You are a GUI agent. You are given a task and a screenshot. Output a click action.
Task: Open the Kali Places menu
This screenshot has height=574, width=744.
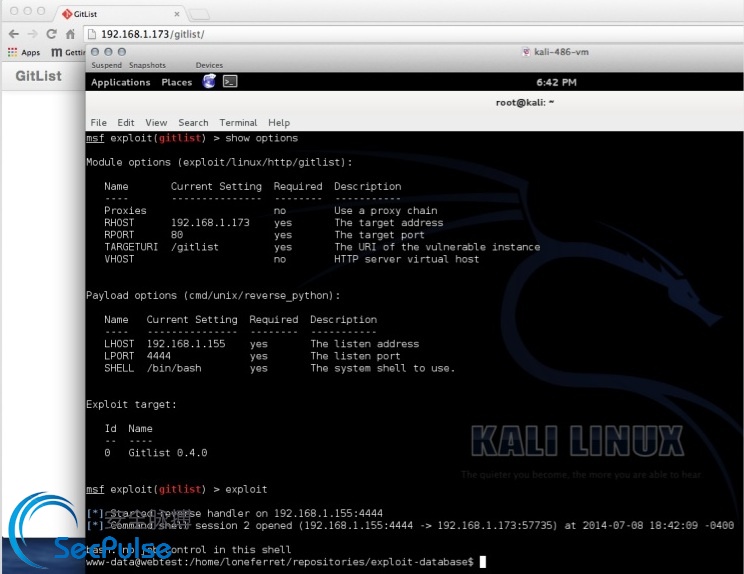(x=177, y=82)
